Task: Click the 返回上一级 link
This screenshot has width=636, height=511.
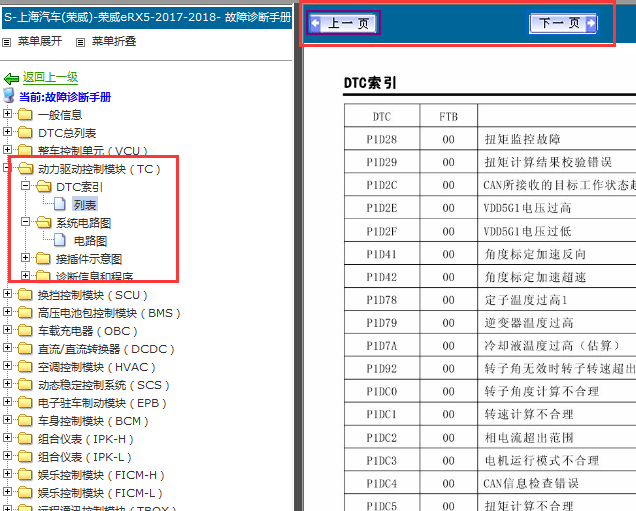Action: click(50, 77)
